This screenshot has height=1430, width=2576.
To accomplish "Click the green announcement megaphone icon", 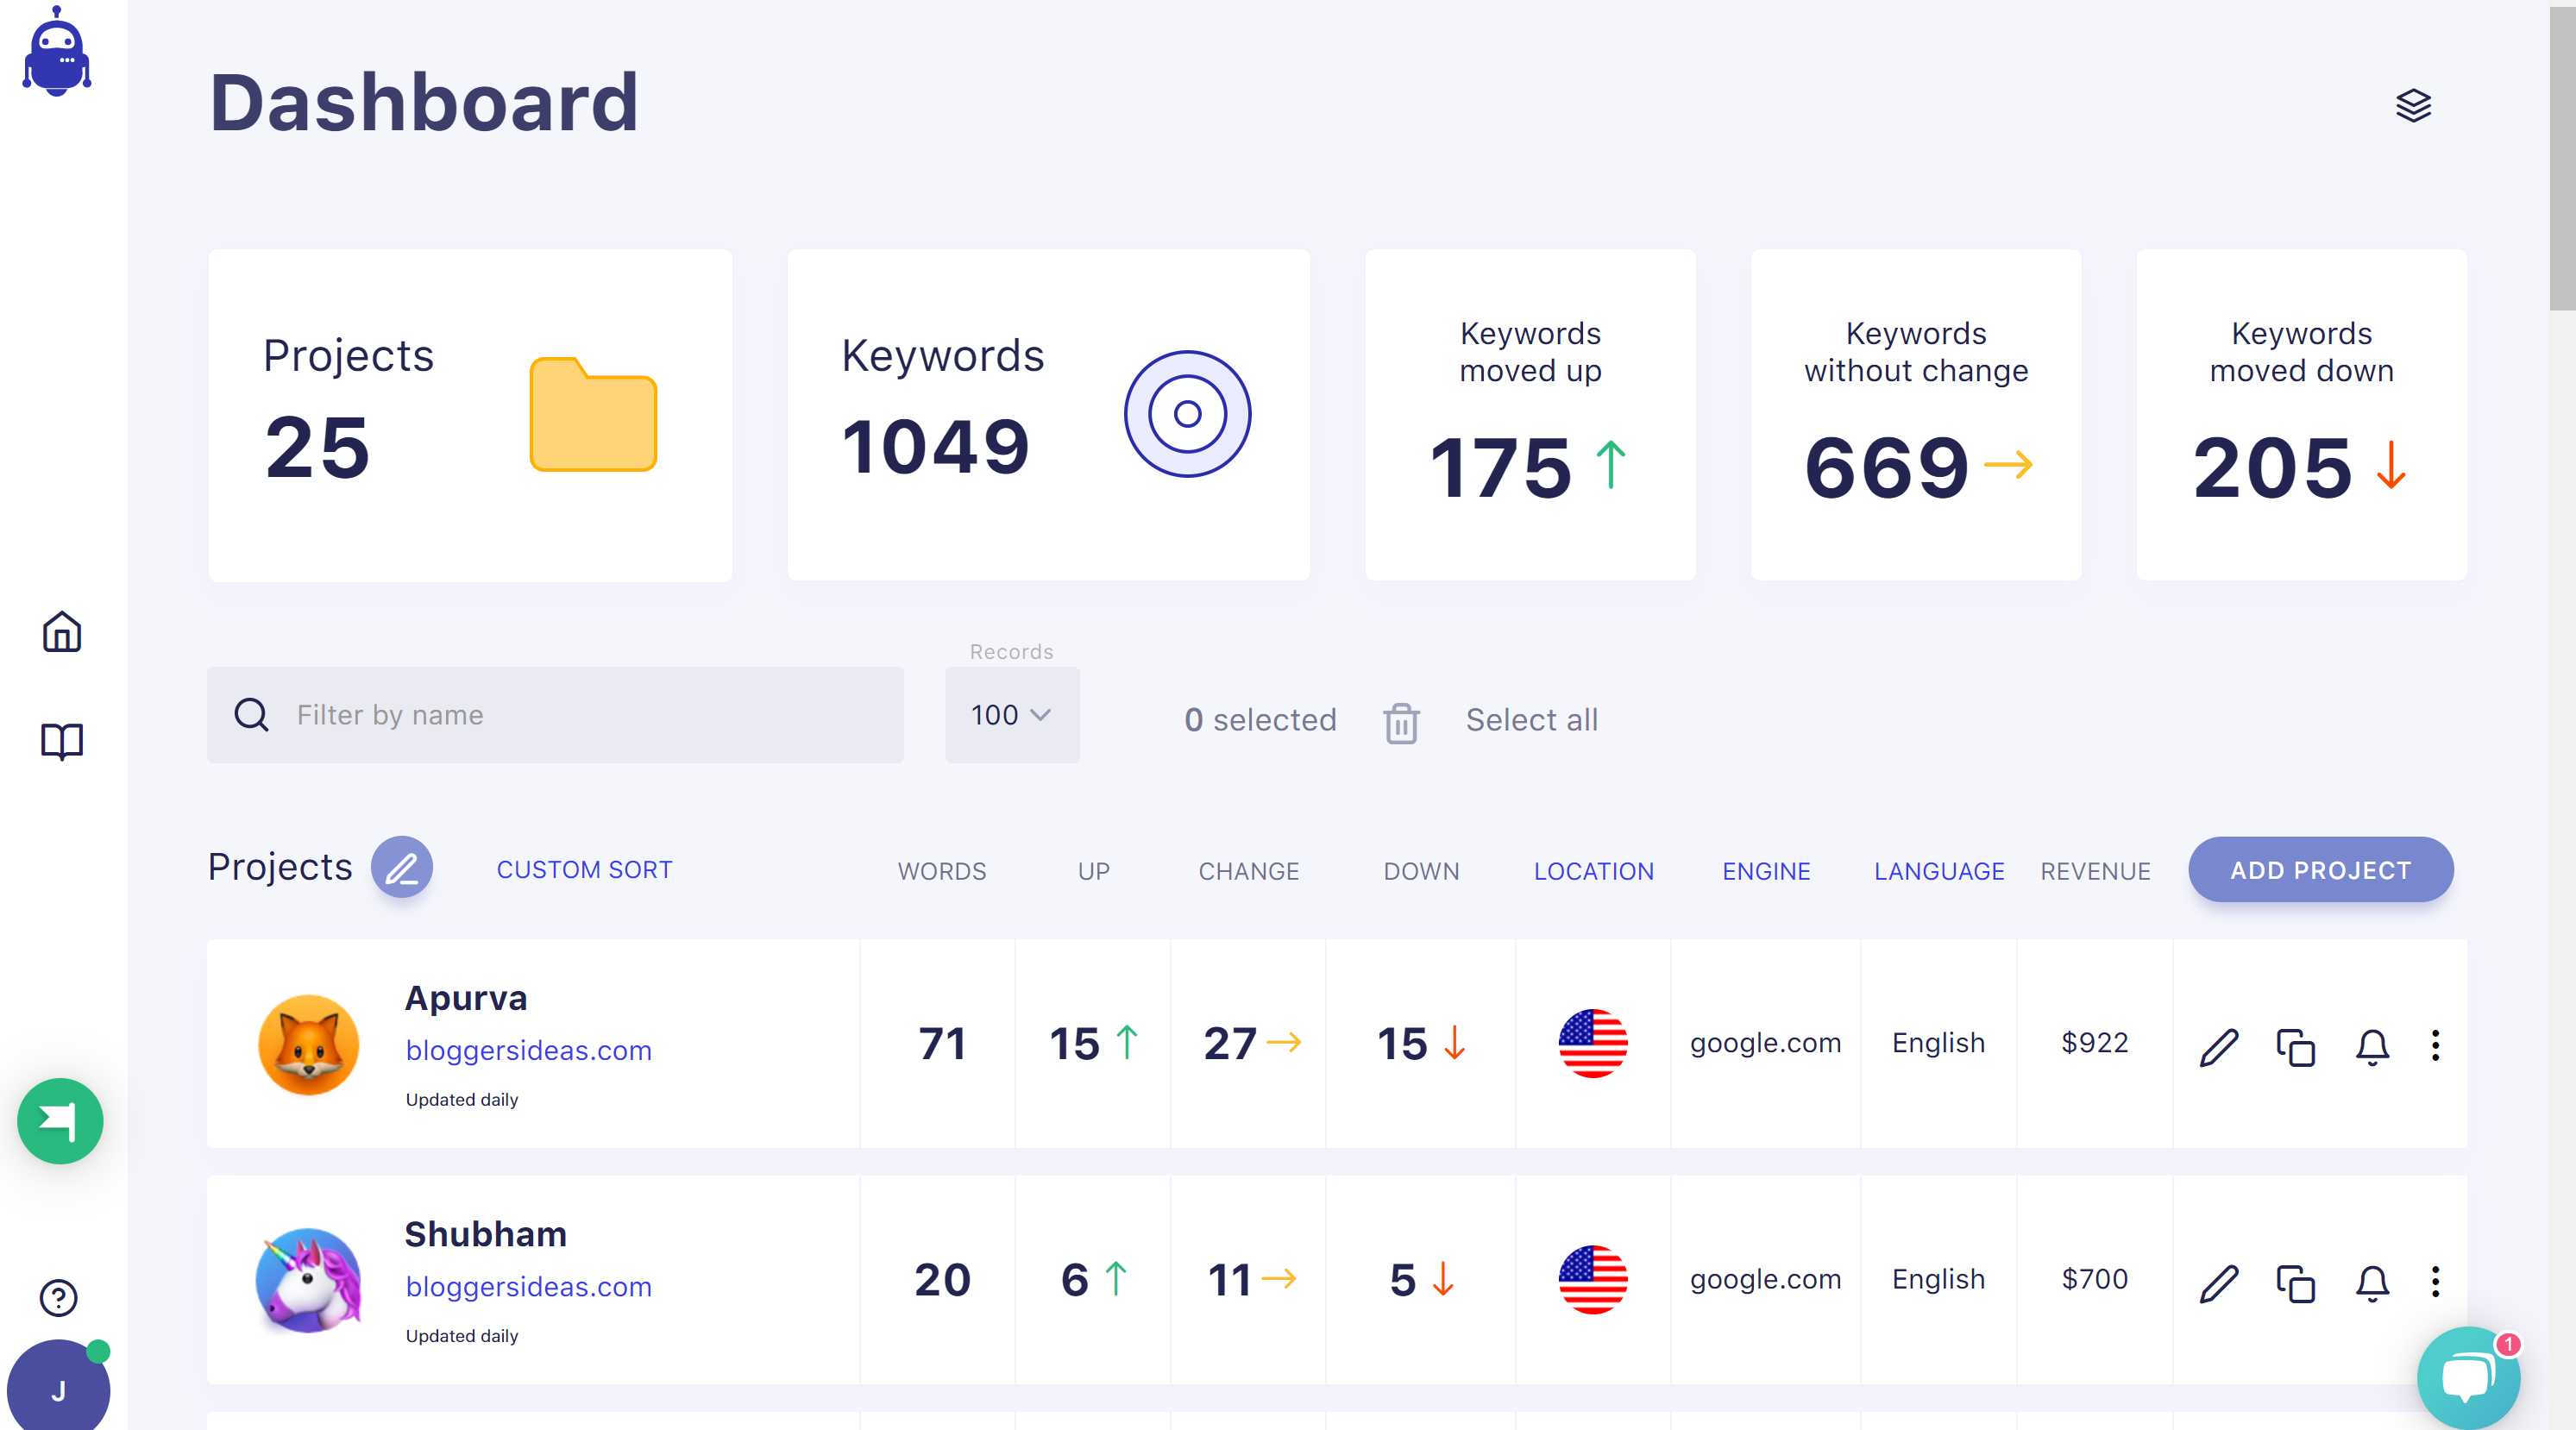I will coord(60,1121).
